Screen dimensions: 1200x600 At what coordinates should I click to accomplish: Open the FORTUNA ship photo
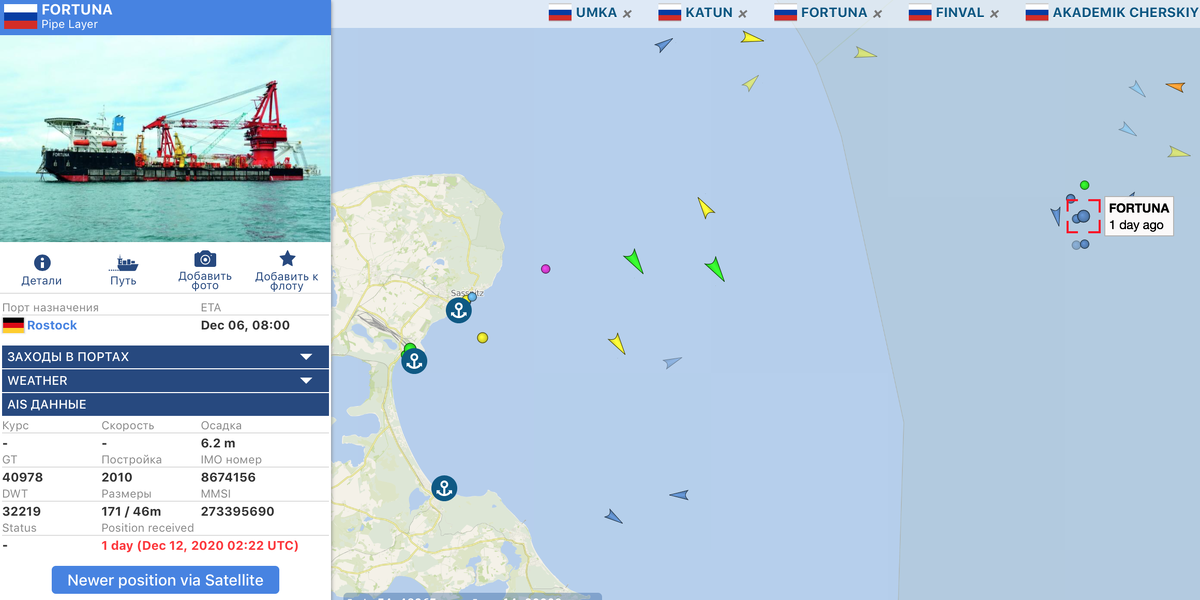click(165, 138)
